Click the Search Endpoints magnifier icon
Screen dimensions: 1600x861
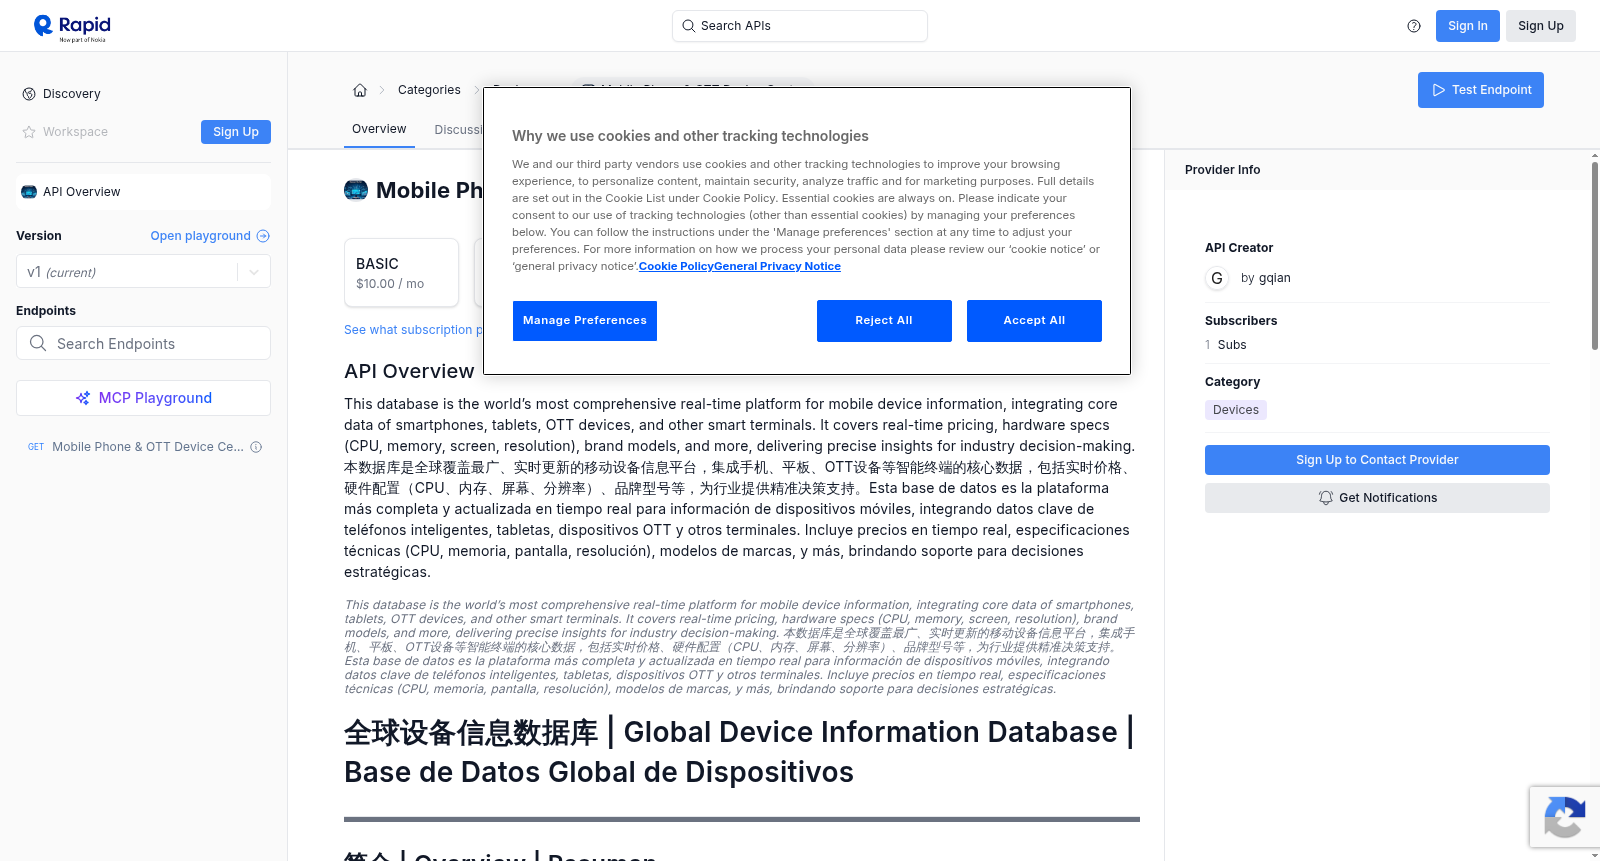tap(38, 343)
